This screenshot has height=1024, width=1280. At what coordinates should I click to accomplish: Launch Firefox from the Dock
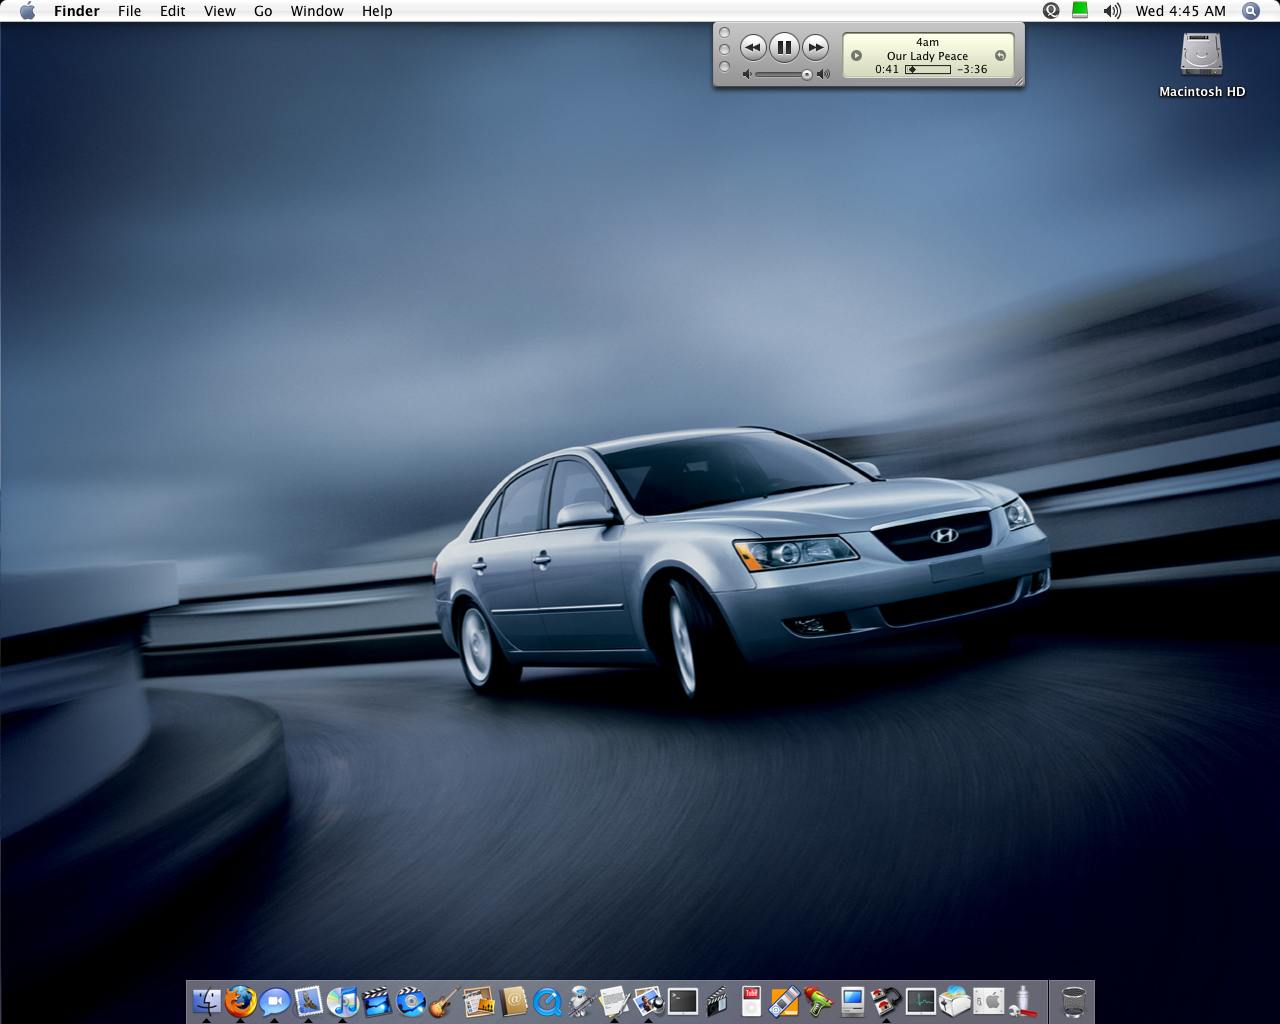click(x=241, y=1001)
